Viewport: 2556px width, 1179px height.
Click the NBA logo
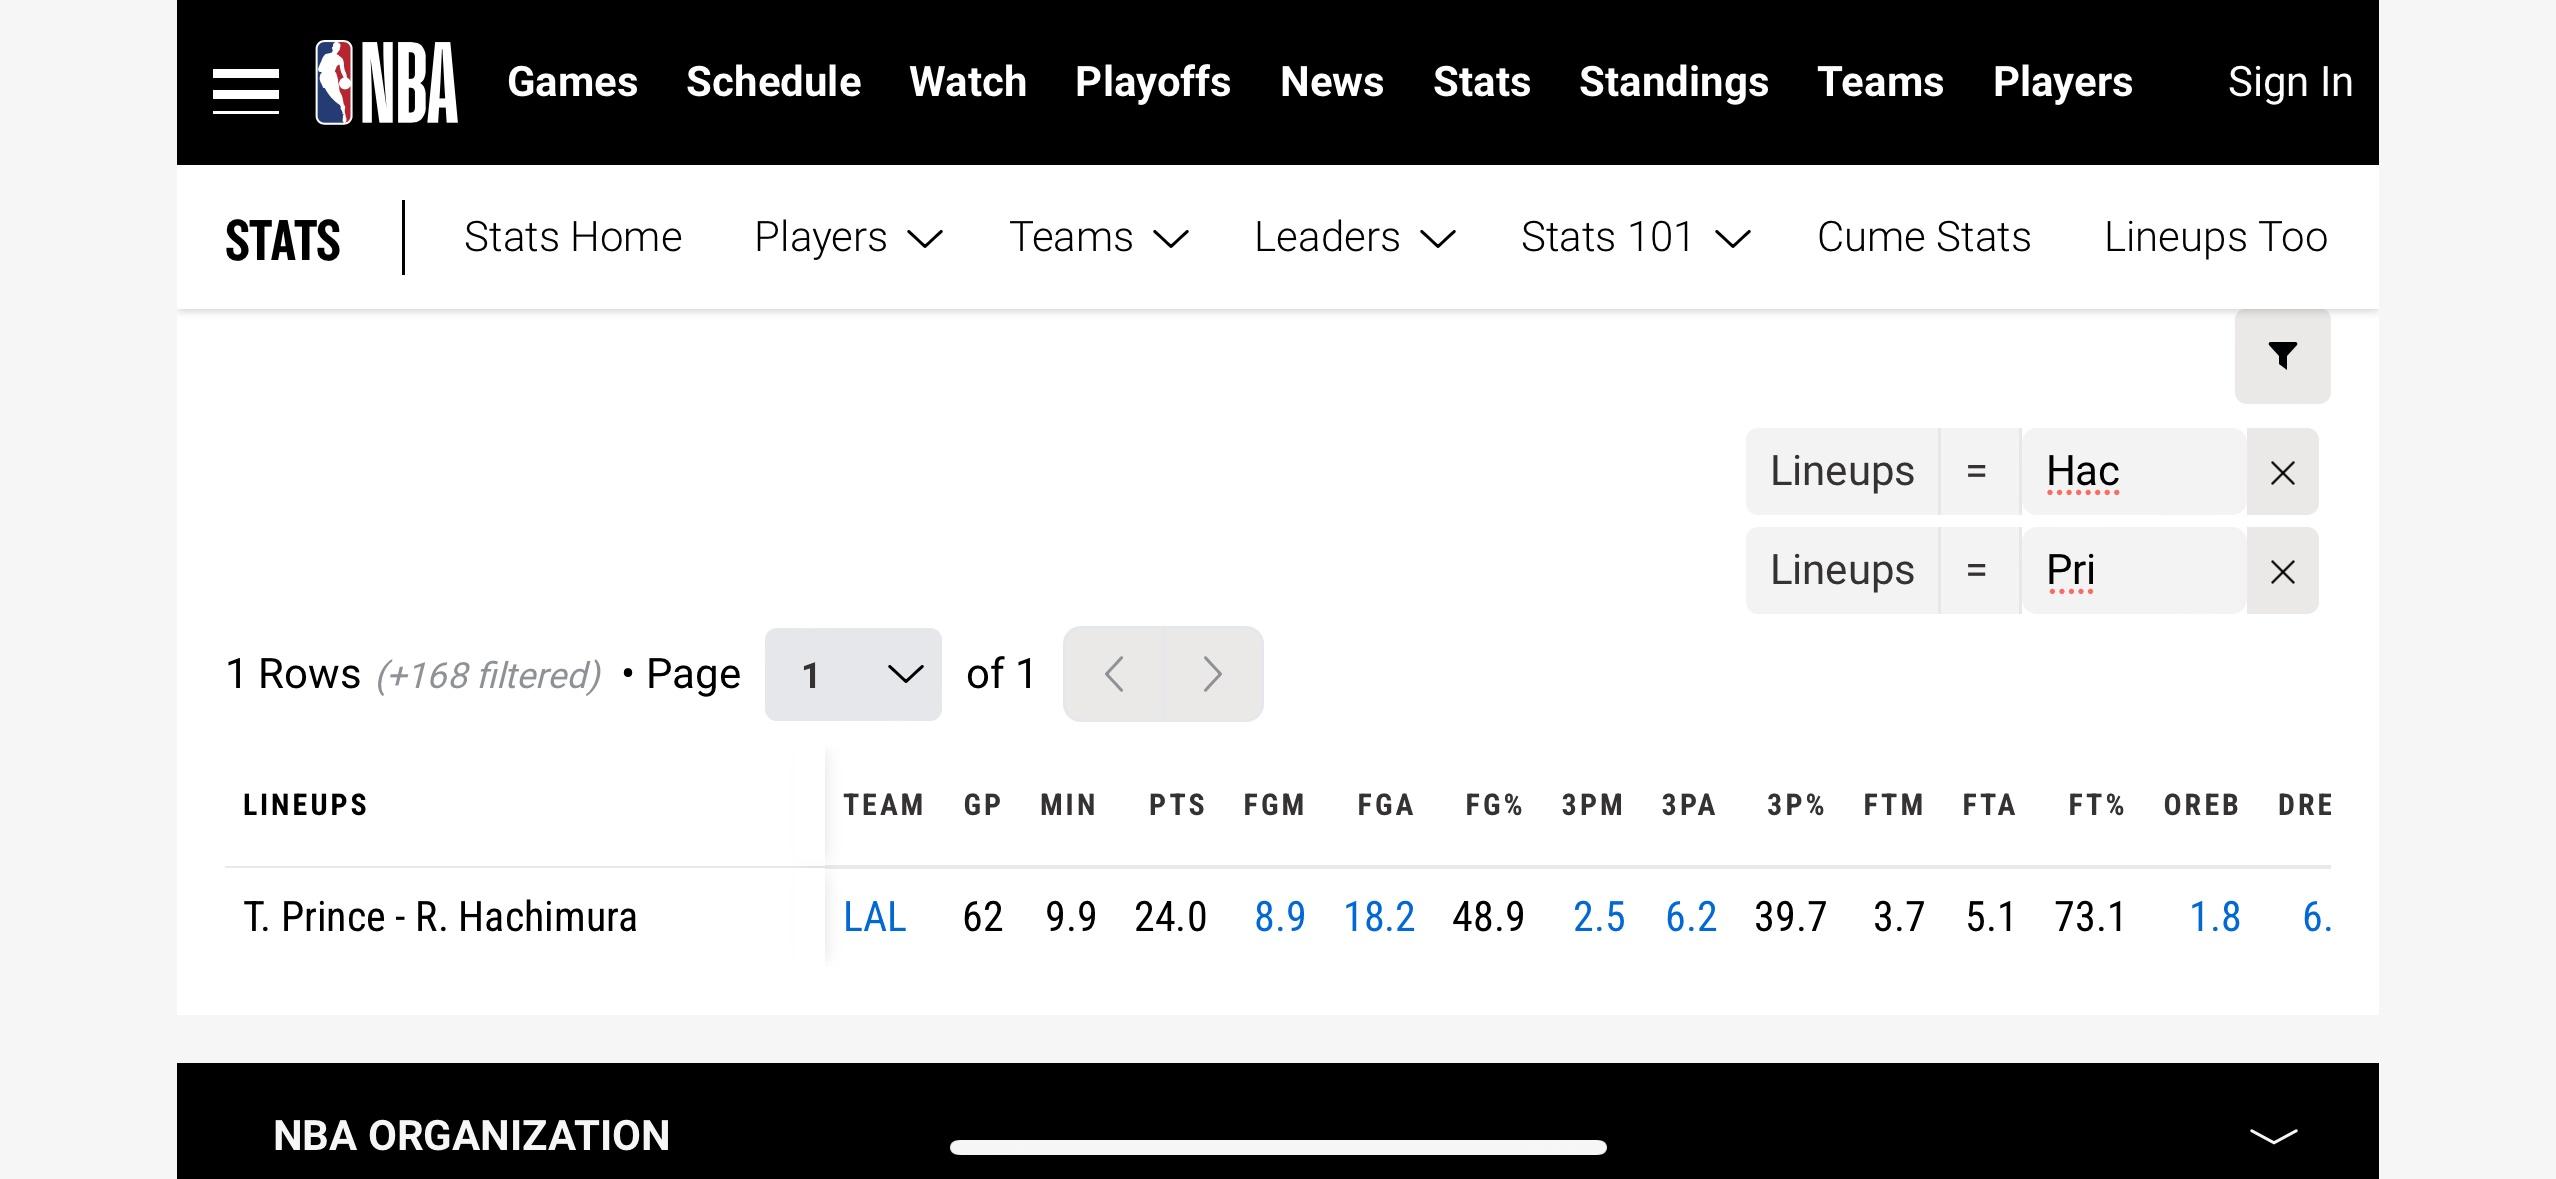pos(387,83)
